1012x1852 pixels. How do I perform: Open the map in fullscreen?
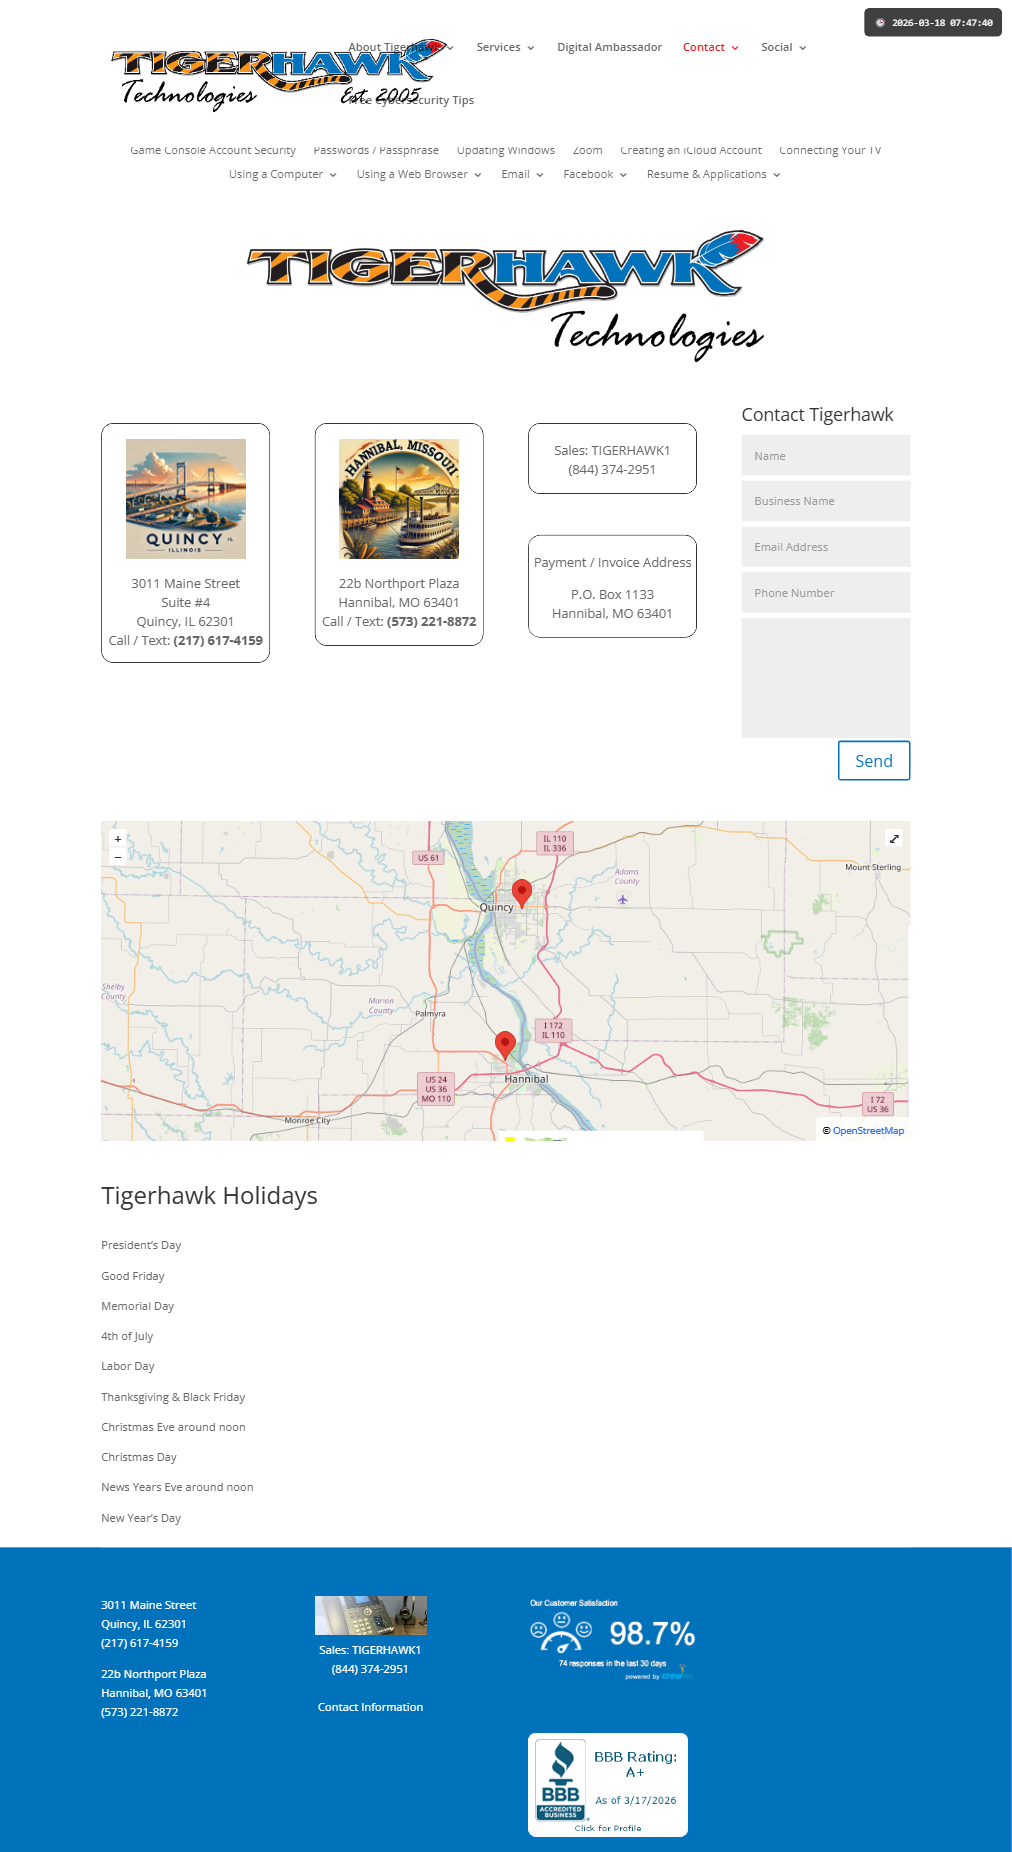(894, 838)
